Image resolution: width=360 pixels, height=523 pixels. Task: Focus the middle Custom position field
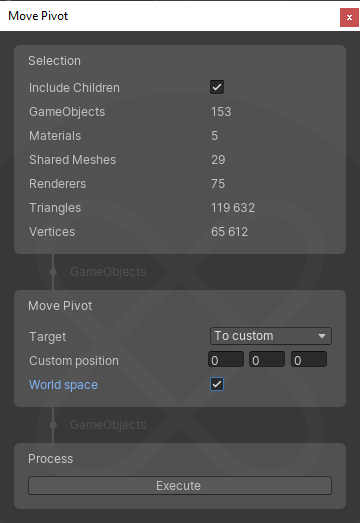point(267,359)
